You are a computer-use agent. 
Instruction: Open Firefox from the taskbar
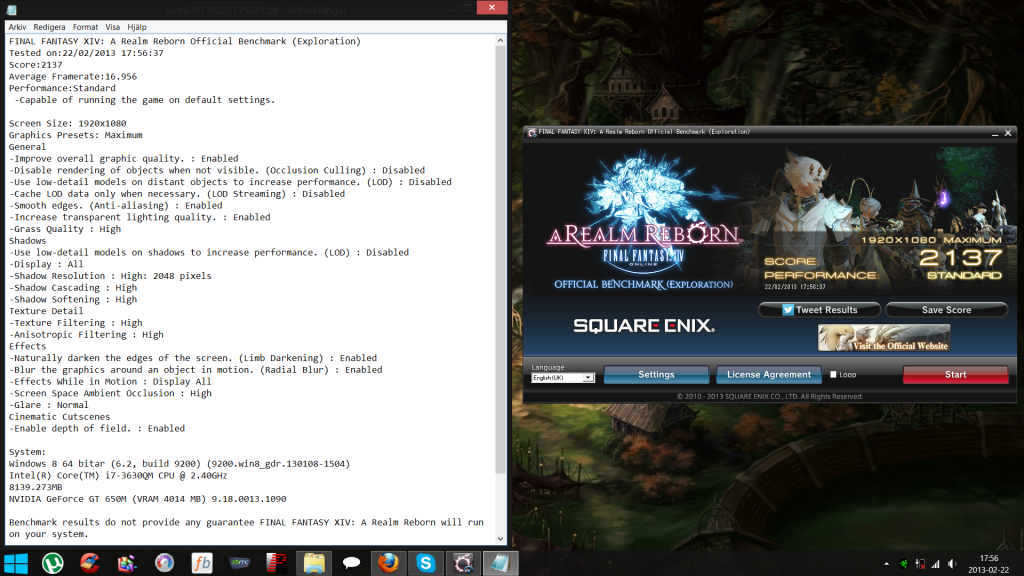(x=388, y=562)
